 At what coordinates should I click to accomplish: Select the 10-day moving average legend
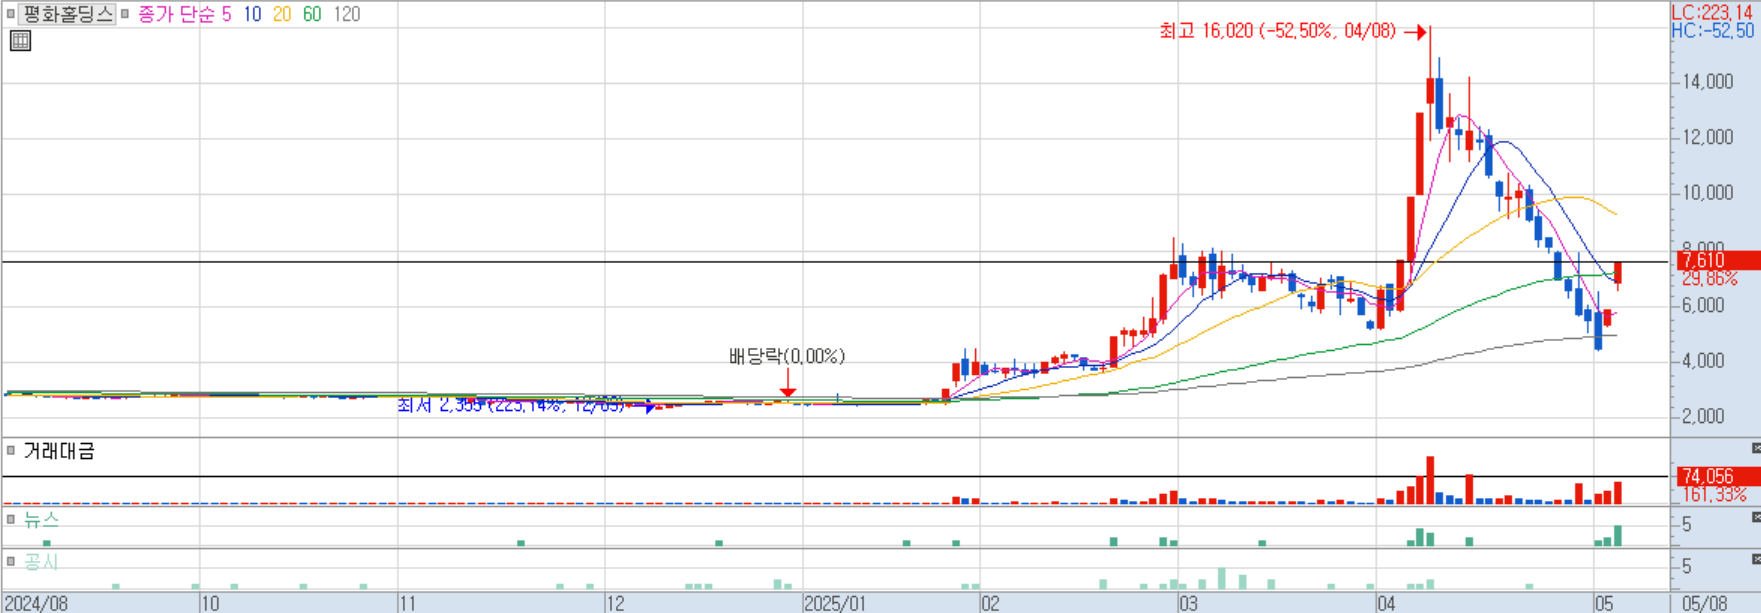(x=252, y=15)
